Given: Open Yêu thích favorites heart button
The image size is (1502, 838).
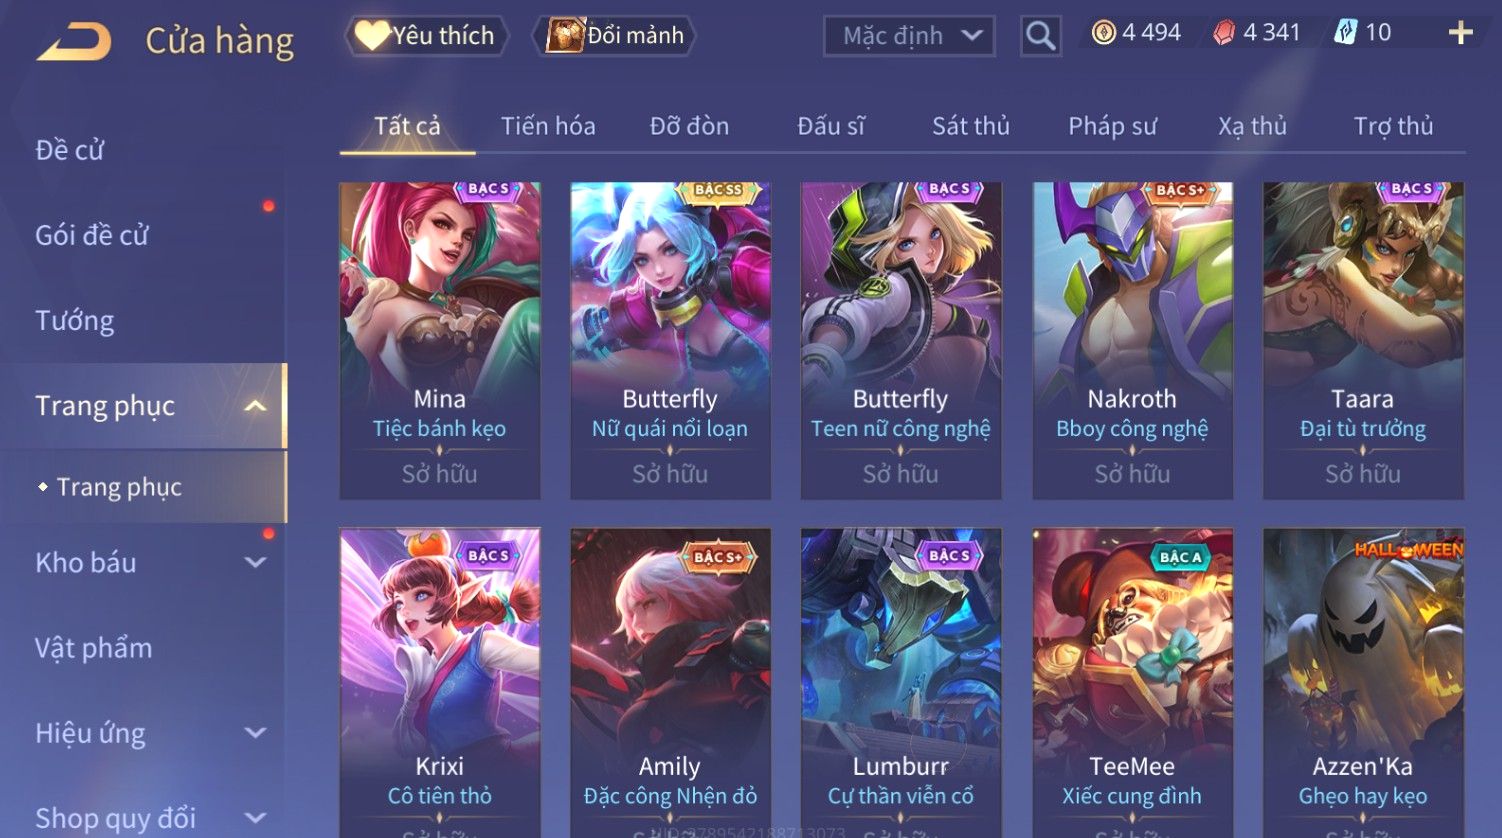Looking at the screenshot, I should tap(427, 36).
